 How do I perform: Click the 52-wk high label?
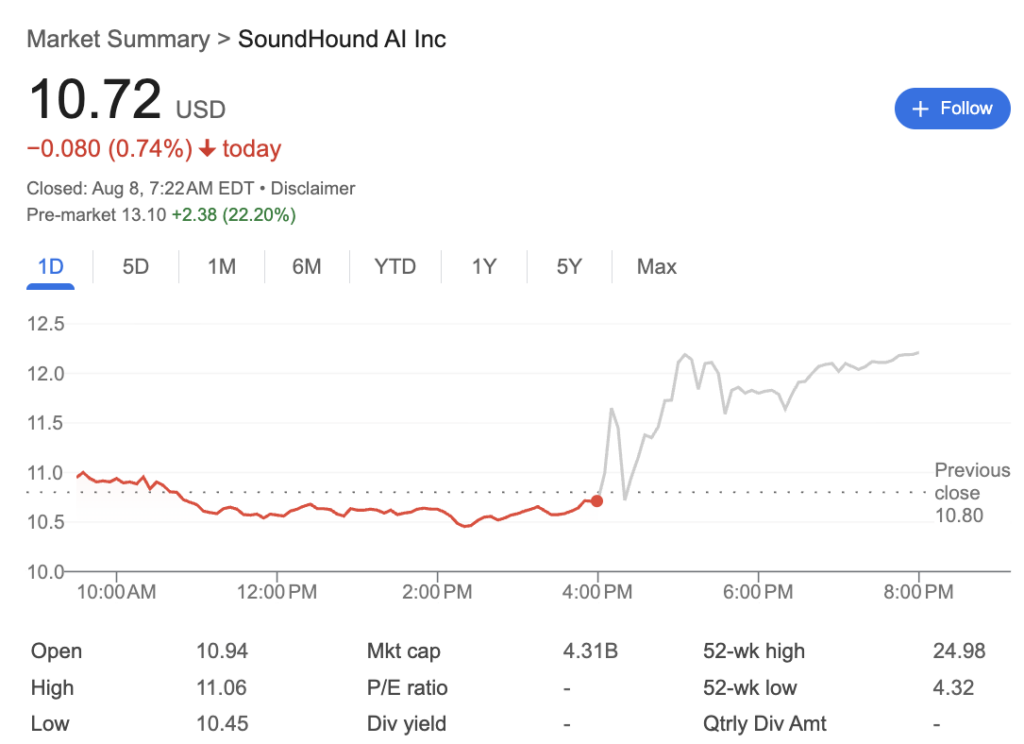click(x=754, y=651)
